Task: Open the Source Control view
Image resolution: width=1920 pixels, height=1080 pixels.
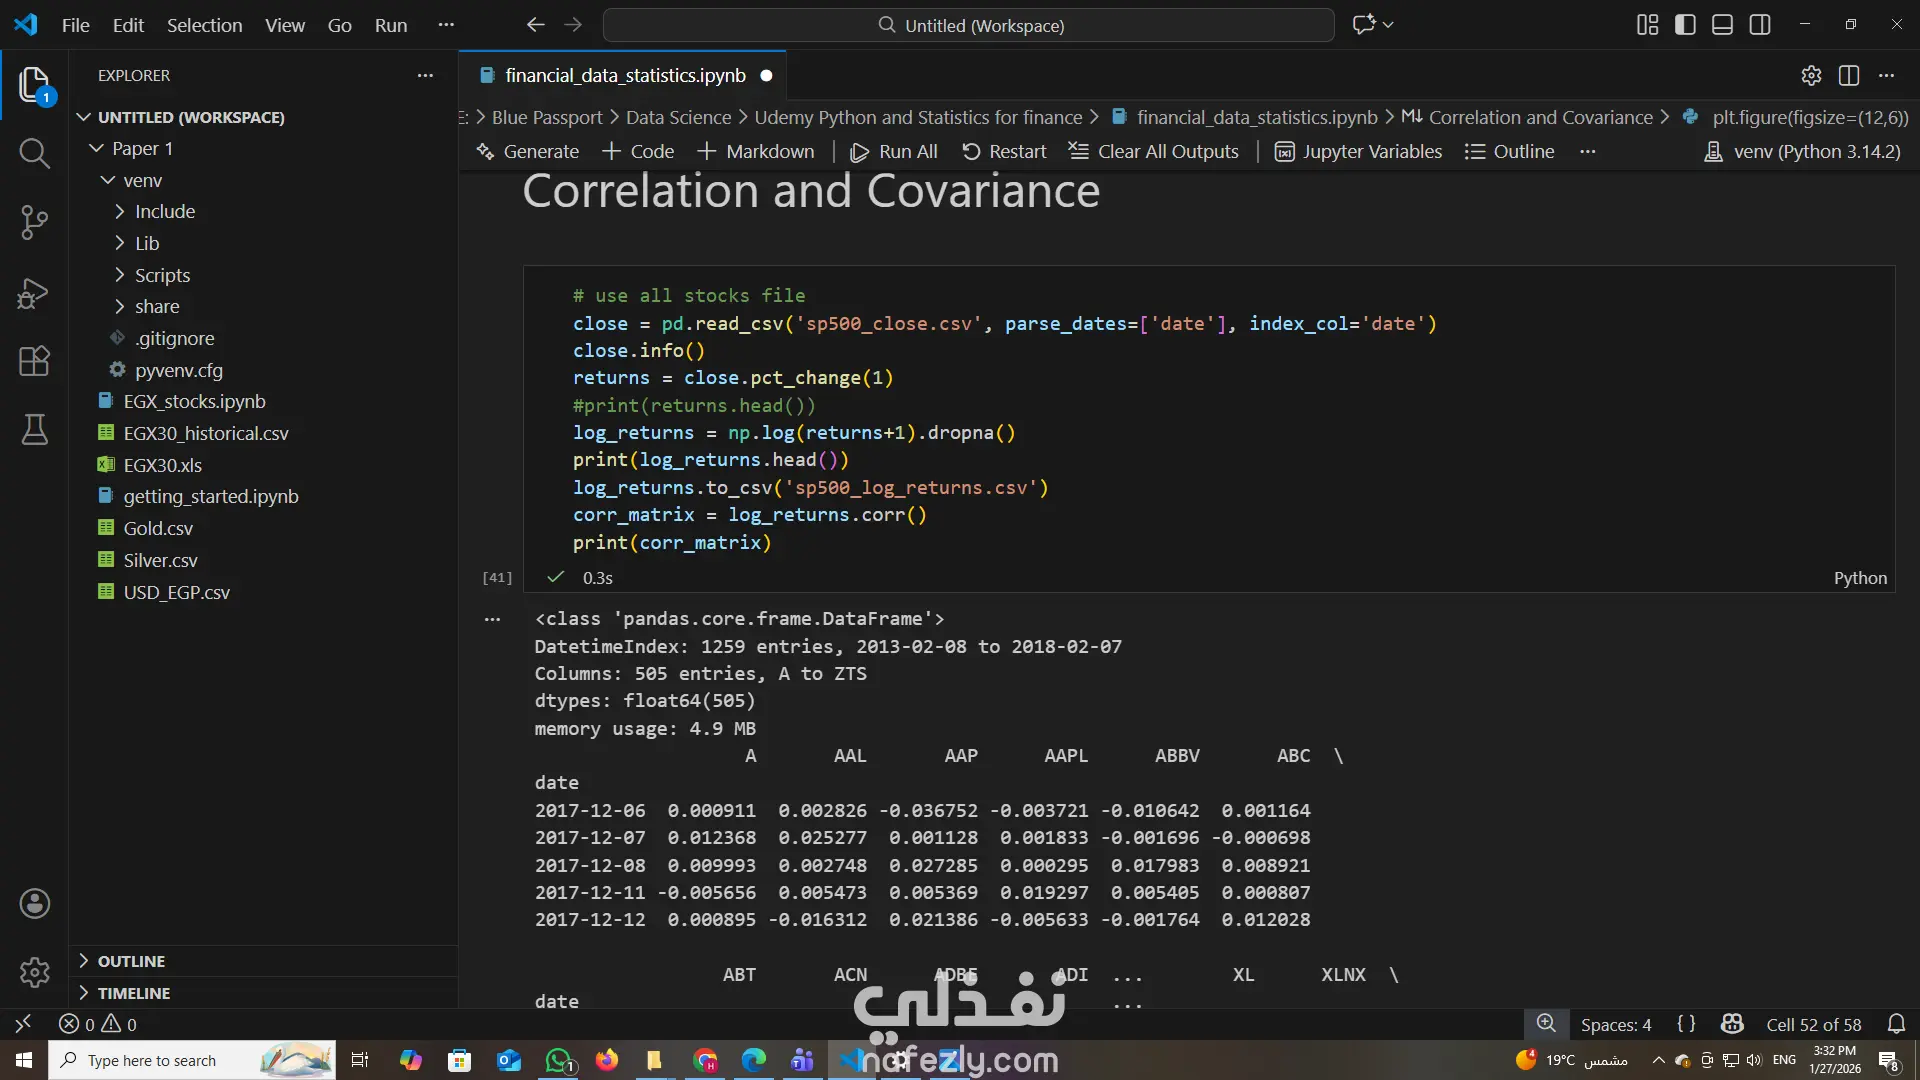Action: pyautogui.click(x=34, y=222)
